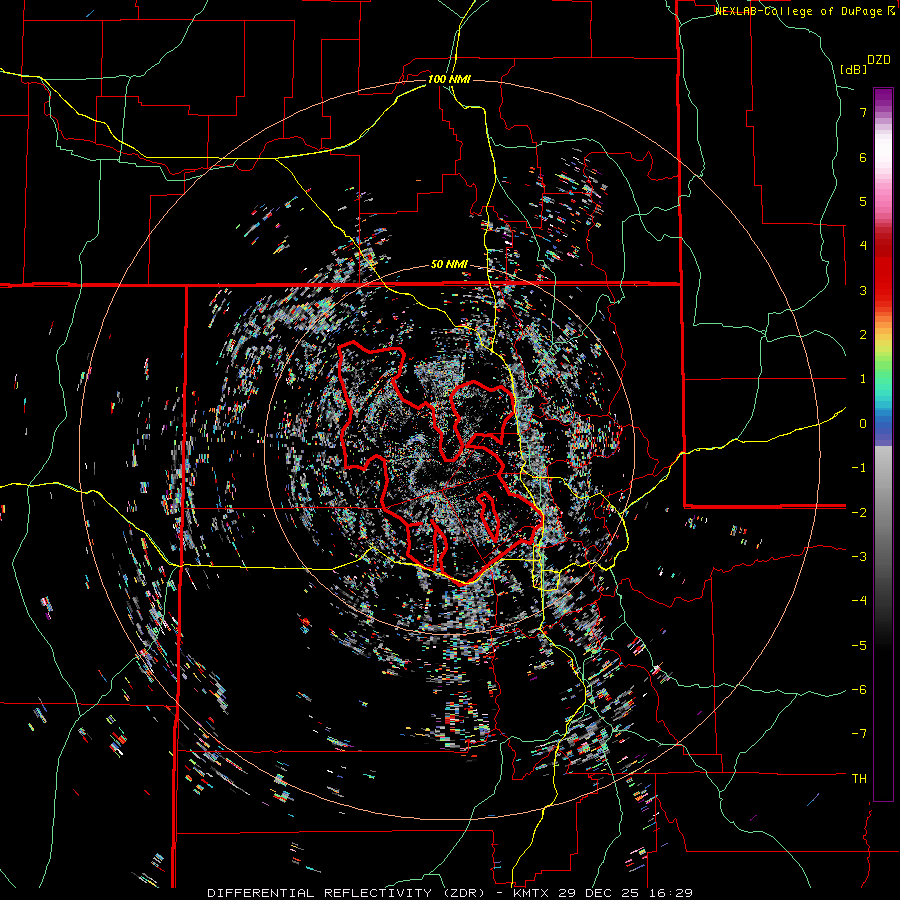Click the 4 value on the color scale
The height and width of the screenshot is (900, 900).
(x=863, y=246)
